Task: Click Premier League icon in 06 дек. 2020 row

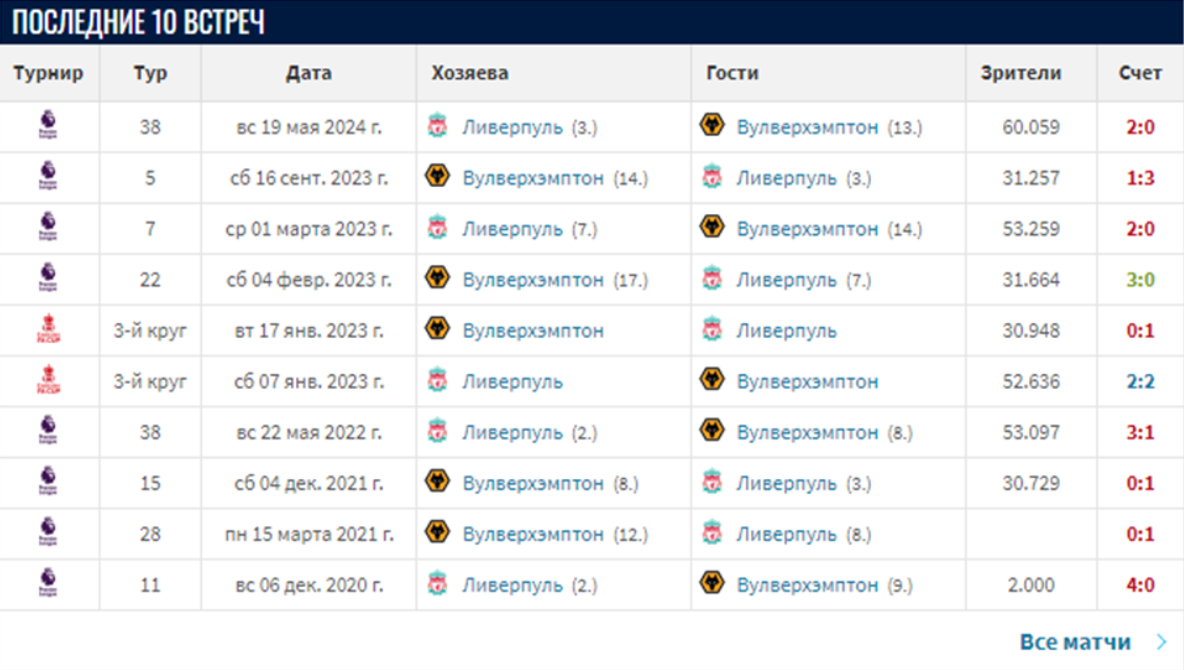Action: [x=48, y=583]
